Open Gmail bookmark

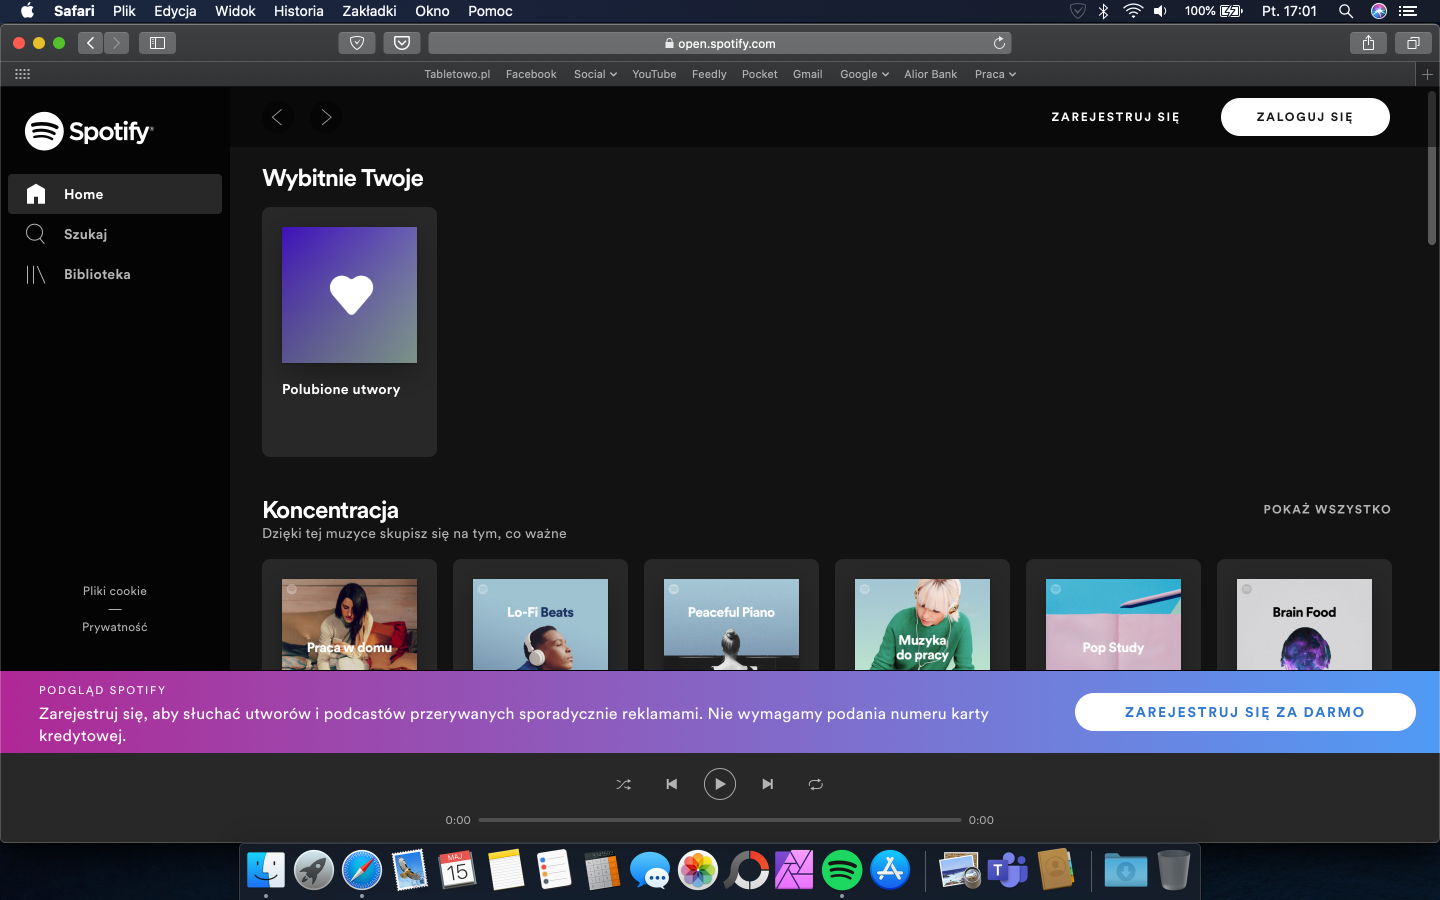click(808, 74)
